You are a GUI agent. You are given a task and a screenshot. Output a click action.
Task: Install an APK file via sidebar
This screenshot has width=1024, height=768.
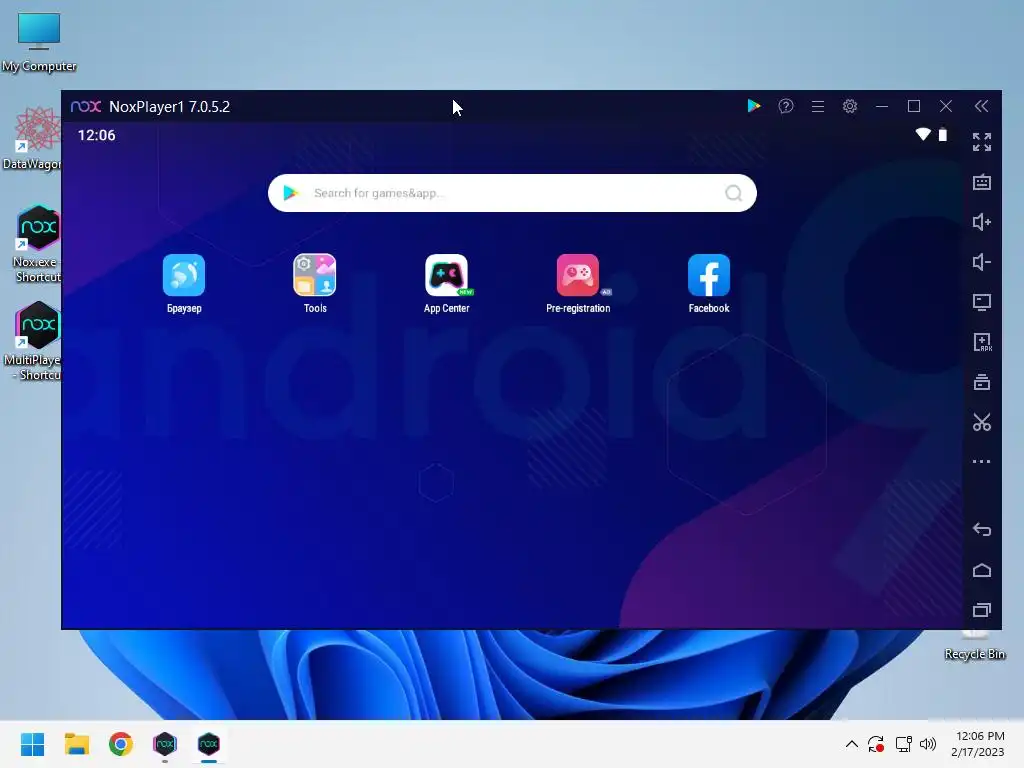click(982, 342)
